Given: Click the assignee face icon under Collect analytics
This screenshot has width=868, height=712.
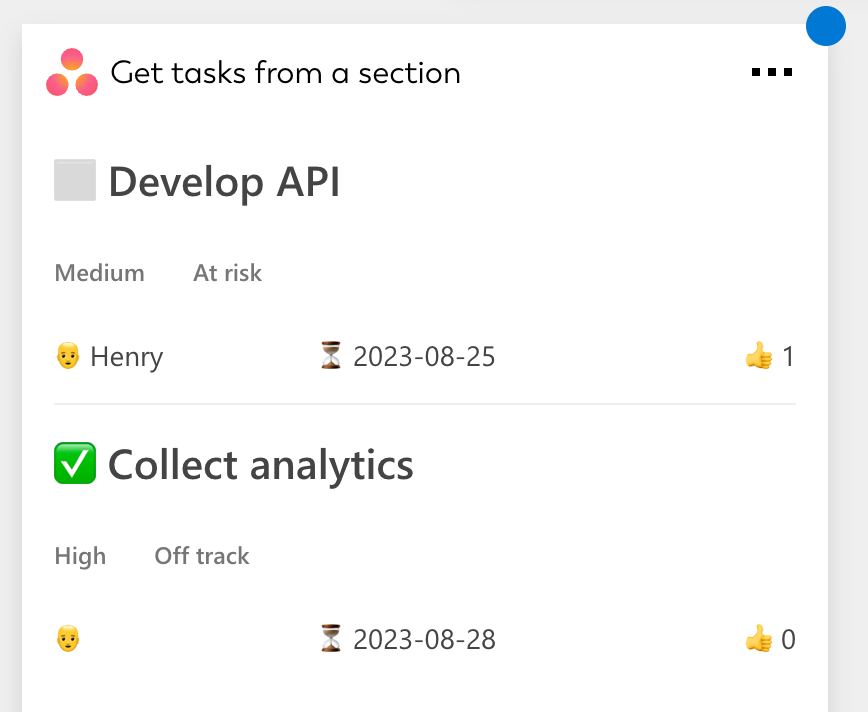Looking at the screenshot, I should [x=67, y=639].
